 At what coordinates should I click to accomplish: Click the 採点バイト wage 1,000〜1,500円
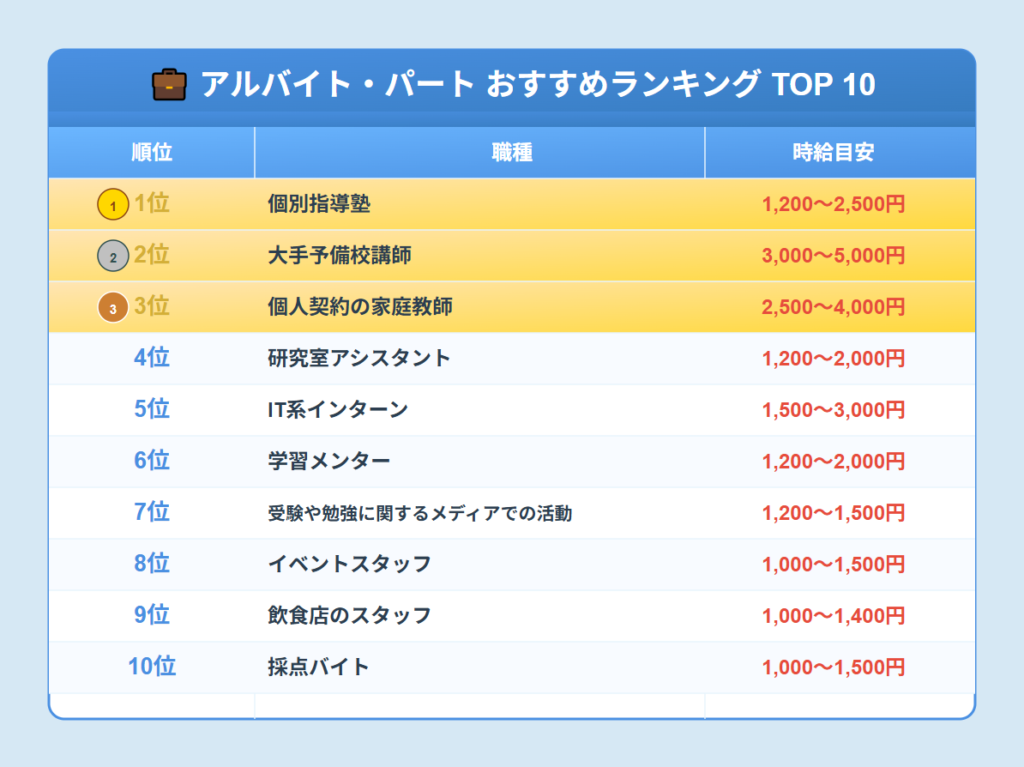click(x=833, y=668)
